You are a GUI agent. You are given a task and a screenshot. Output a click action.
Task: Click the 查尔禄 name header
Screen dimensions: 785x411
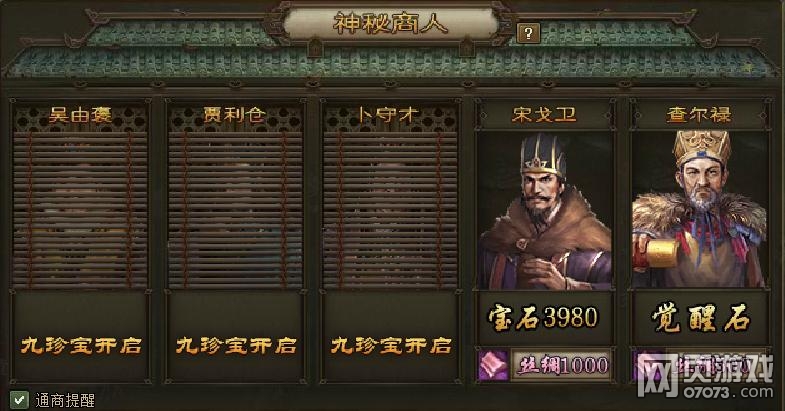[699, 115]
